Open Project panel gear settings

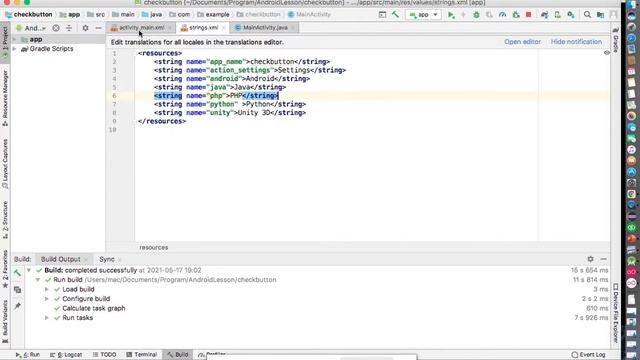click(85, 28)
